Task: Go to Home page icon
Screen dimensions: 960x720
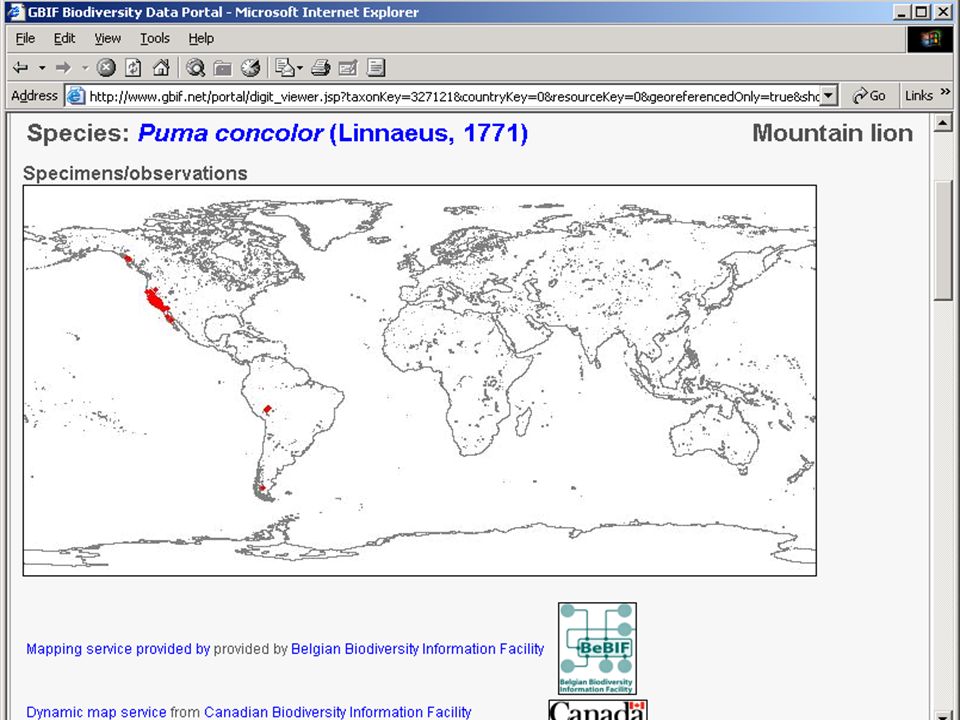Action: 161,67
